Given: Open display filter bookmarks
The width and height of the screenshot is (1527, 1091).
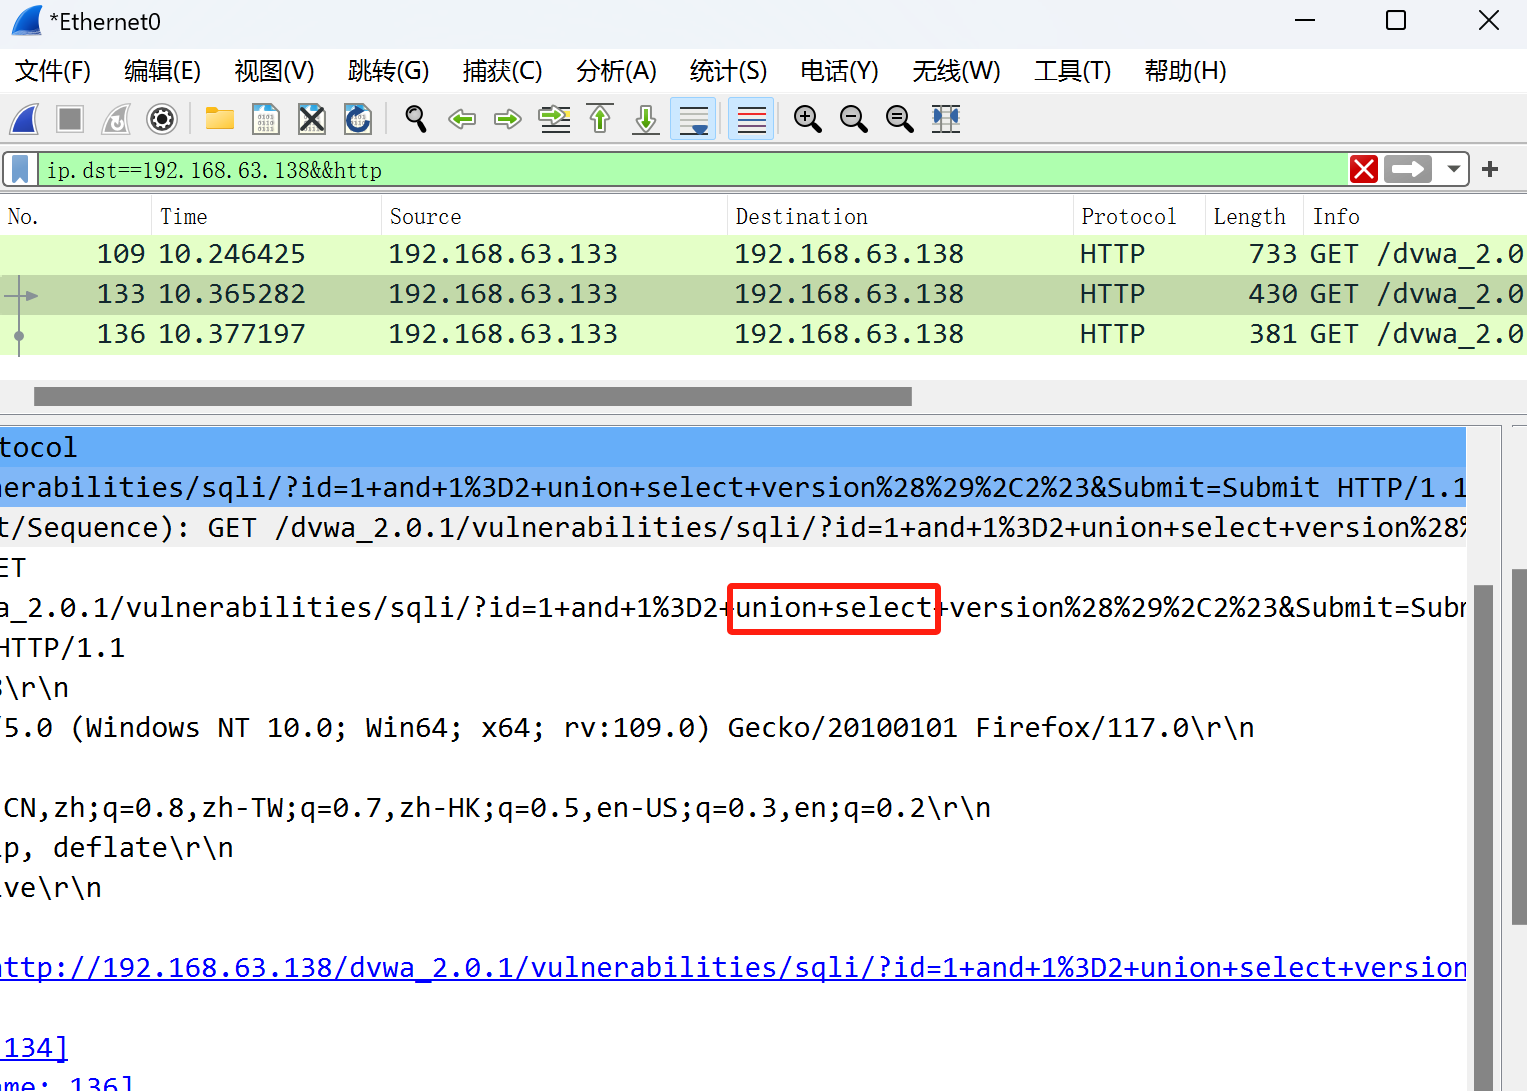Looking at the screenshot, I should [x=20, y=169].
